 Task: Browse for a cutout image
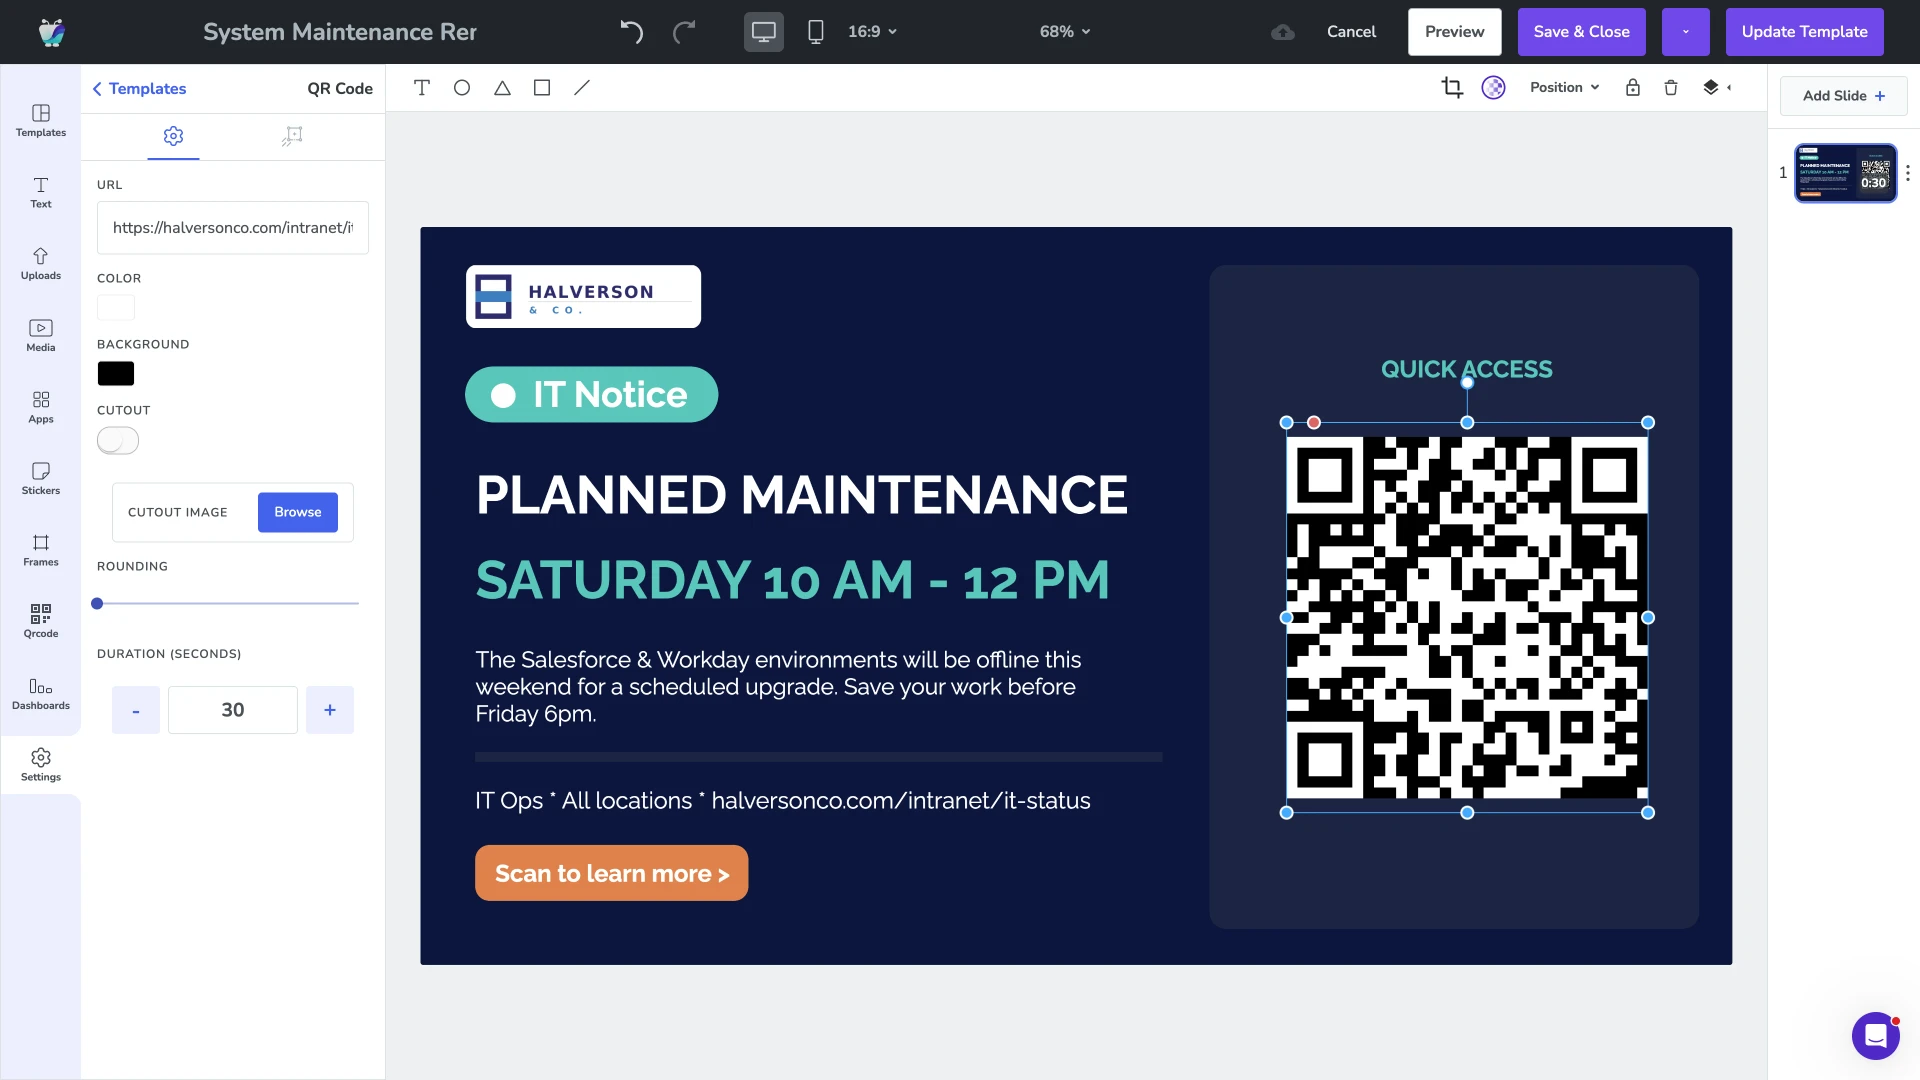coord(298,512)
